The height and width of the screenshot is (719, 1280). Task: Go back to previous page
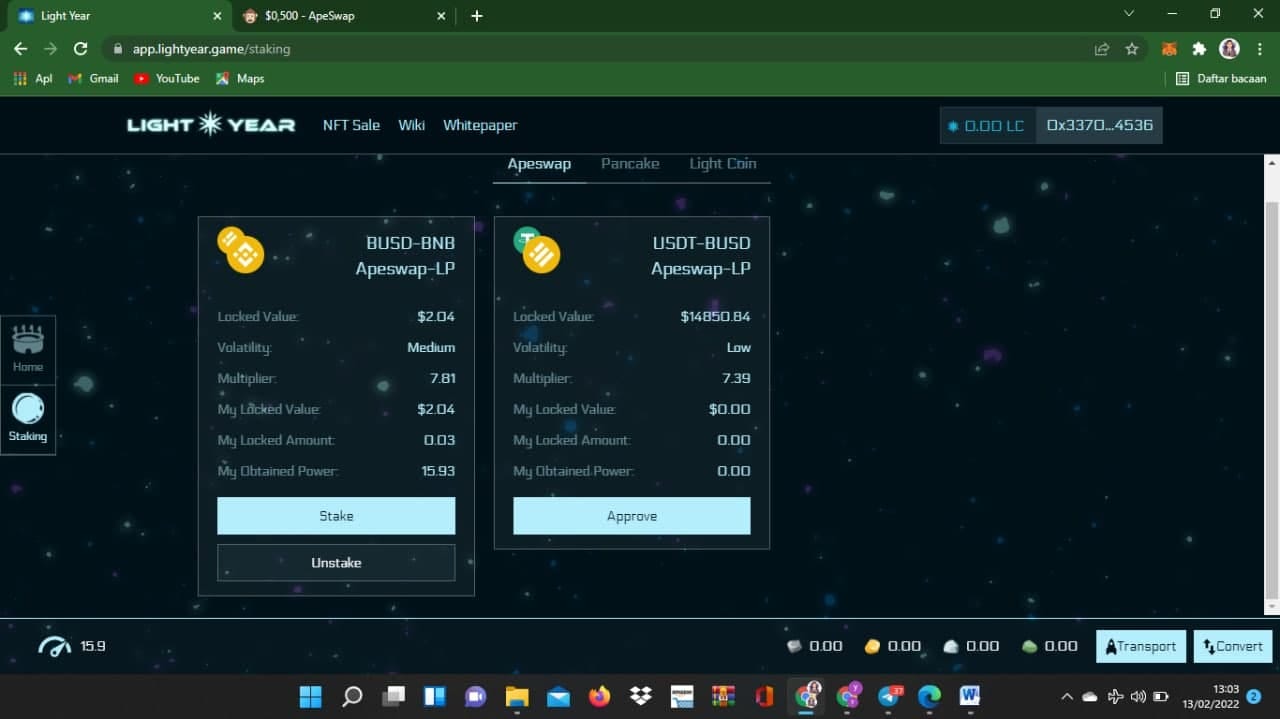(21, 48)
